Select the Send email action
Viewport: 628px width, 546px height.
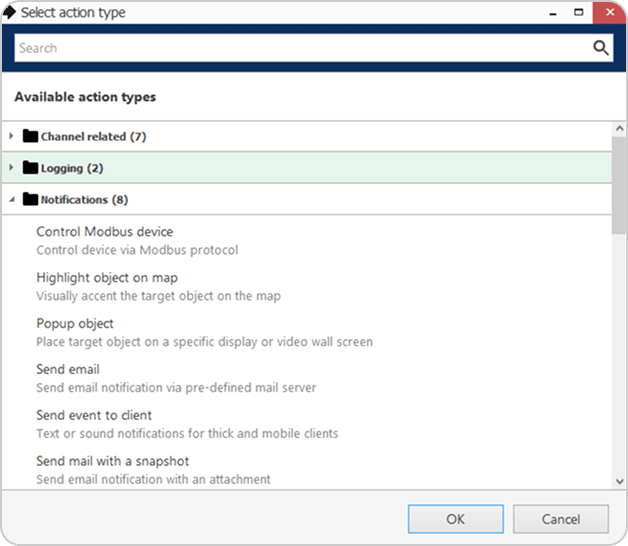pyautogui.click(x=68, y=370)
